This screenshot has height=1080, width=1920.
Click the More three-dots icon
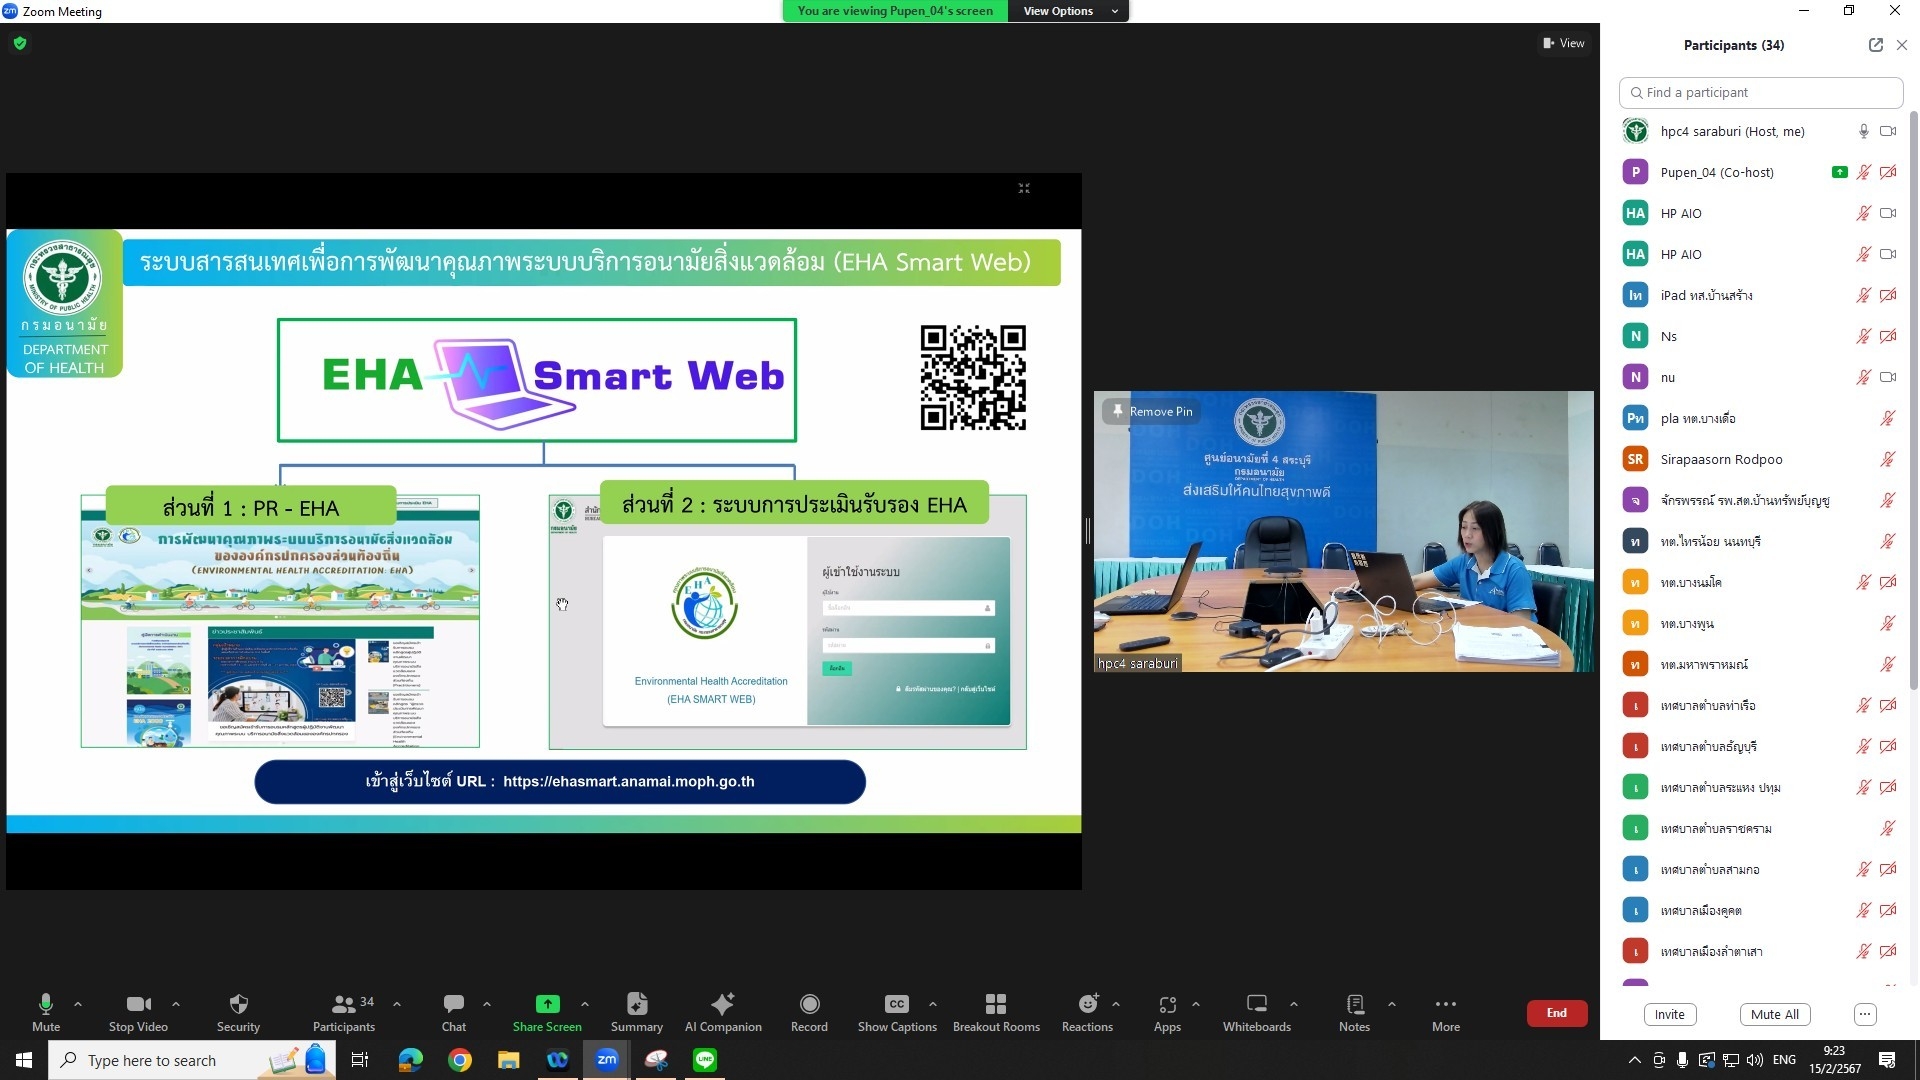pos(1445,1004)
